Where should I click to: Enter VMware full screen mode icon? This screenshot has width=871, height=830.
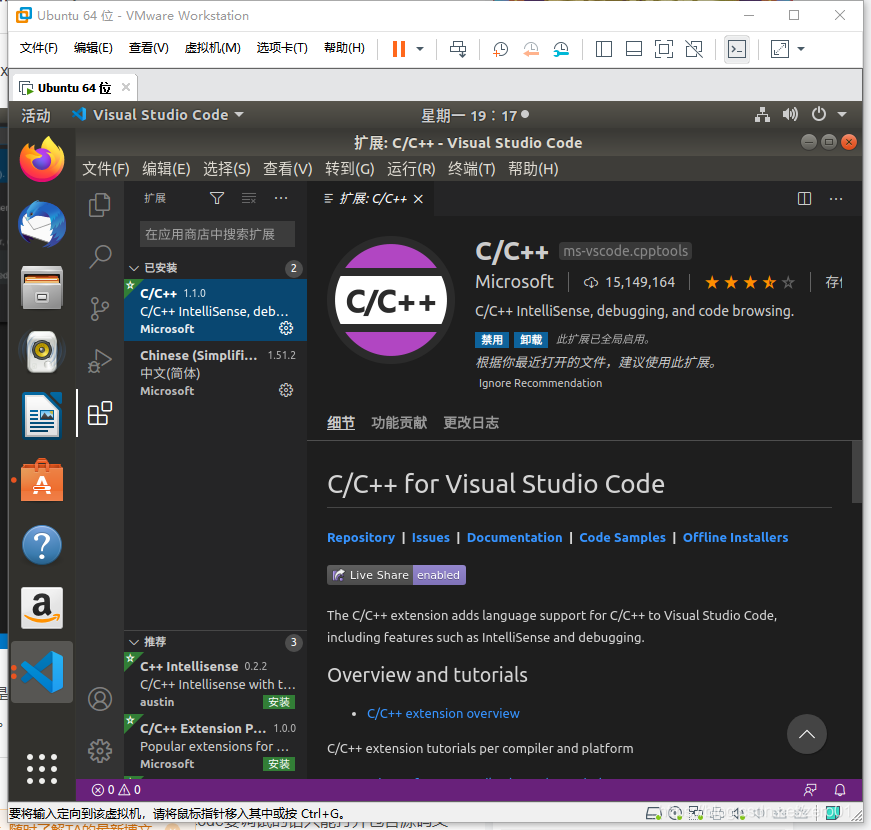664,49
